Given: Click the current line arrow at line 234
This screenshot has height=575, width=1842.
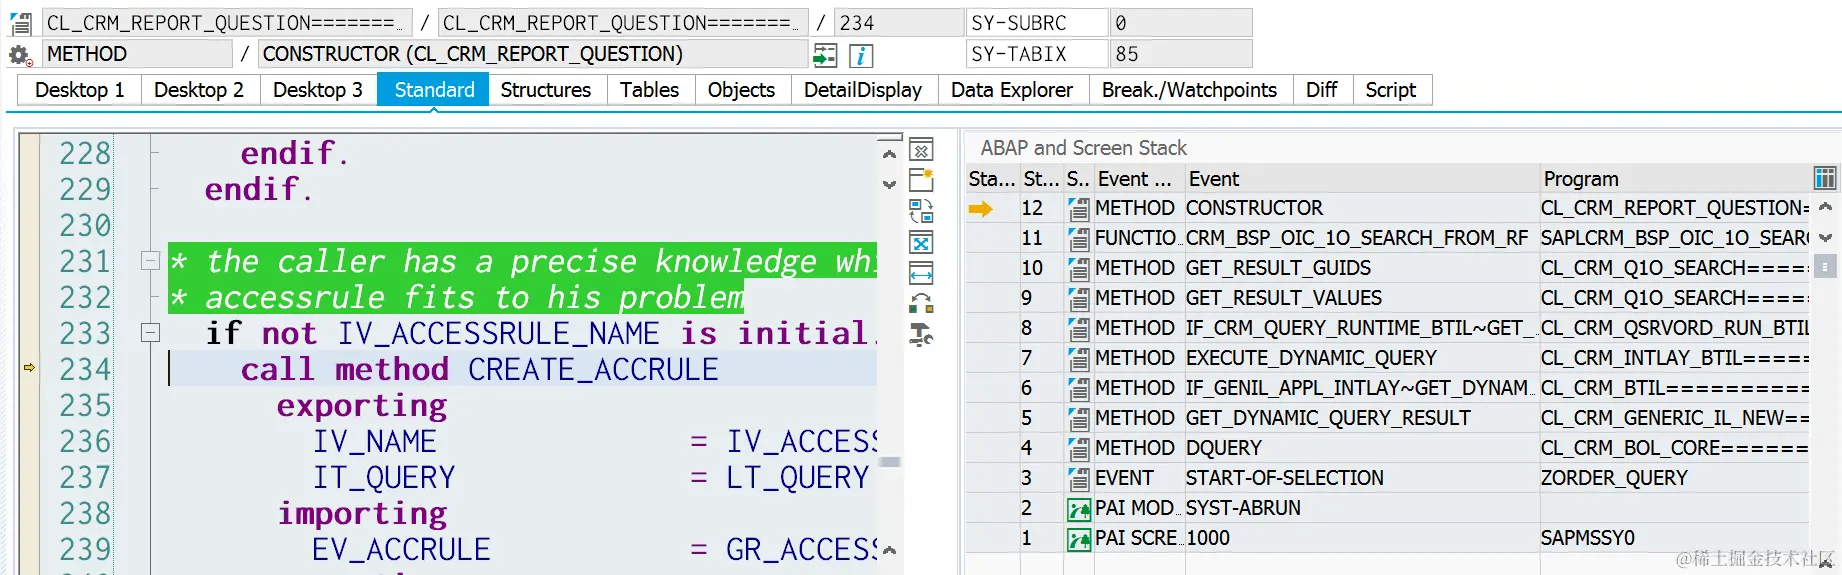Looking at the screenshot, I should coord(29,368).
